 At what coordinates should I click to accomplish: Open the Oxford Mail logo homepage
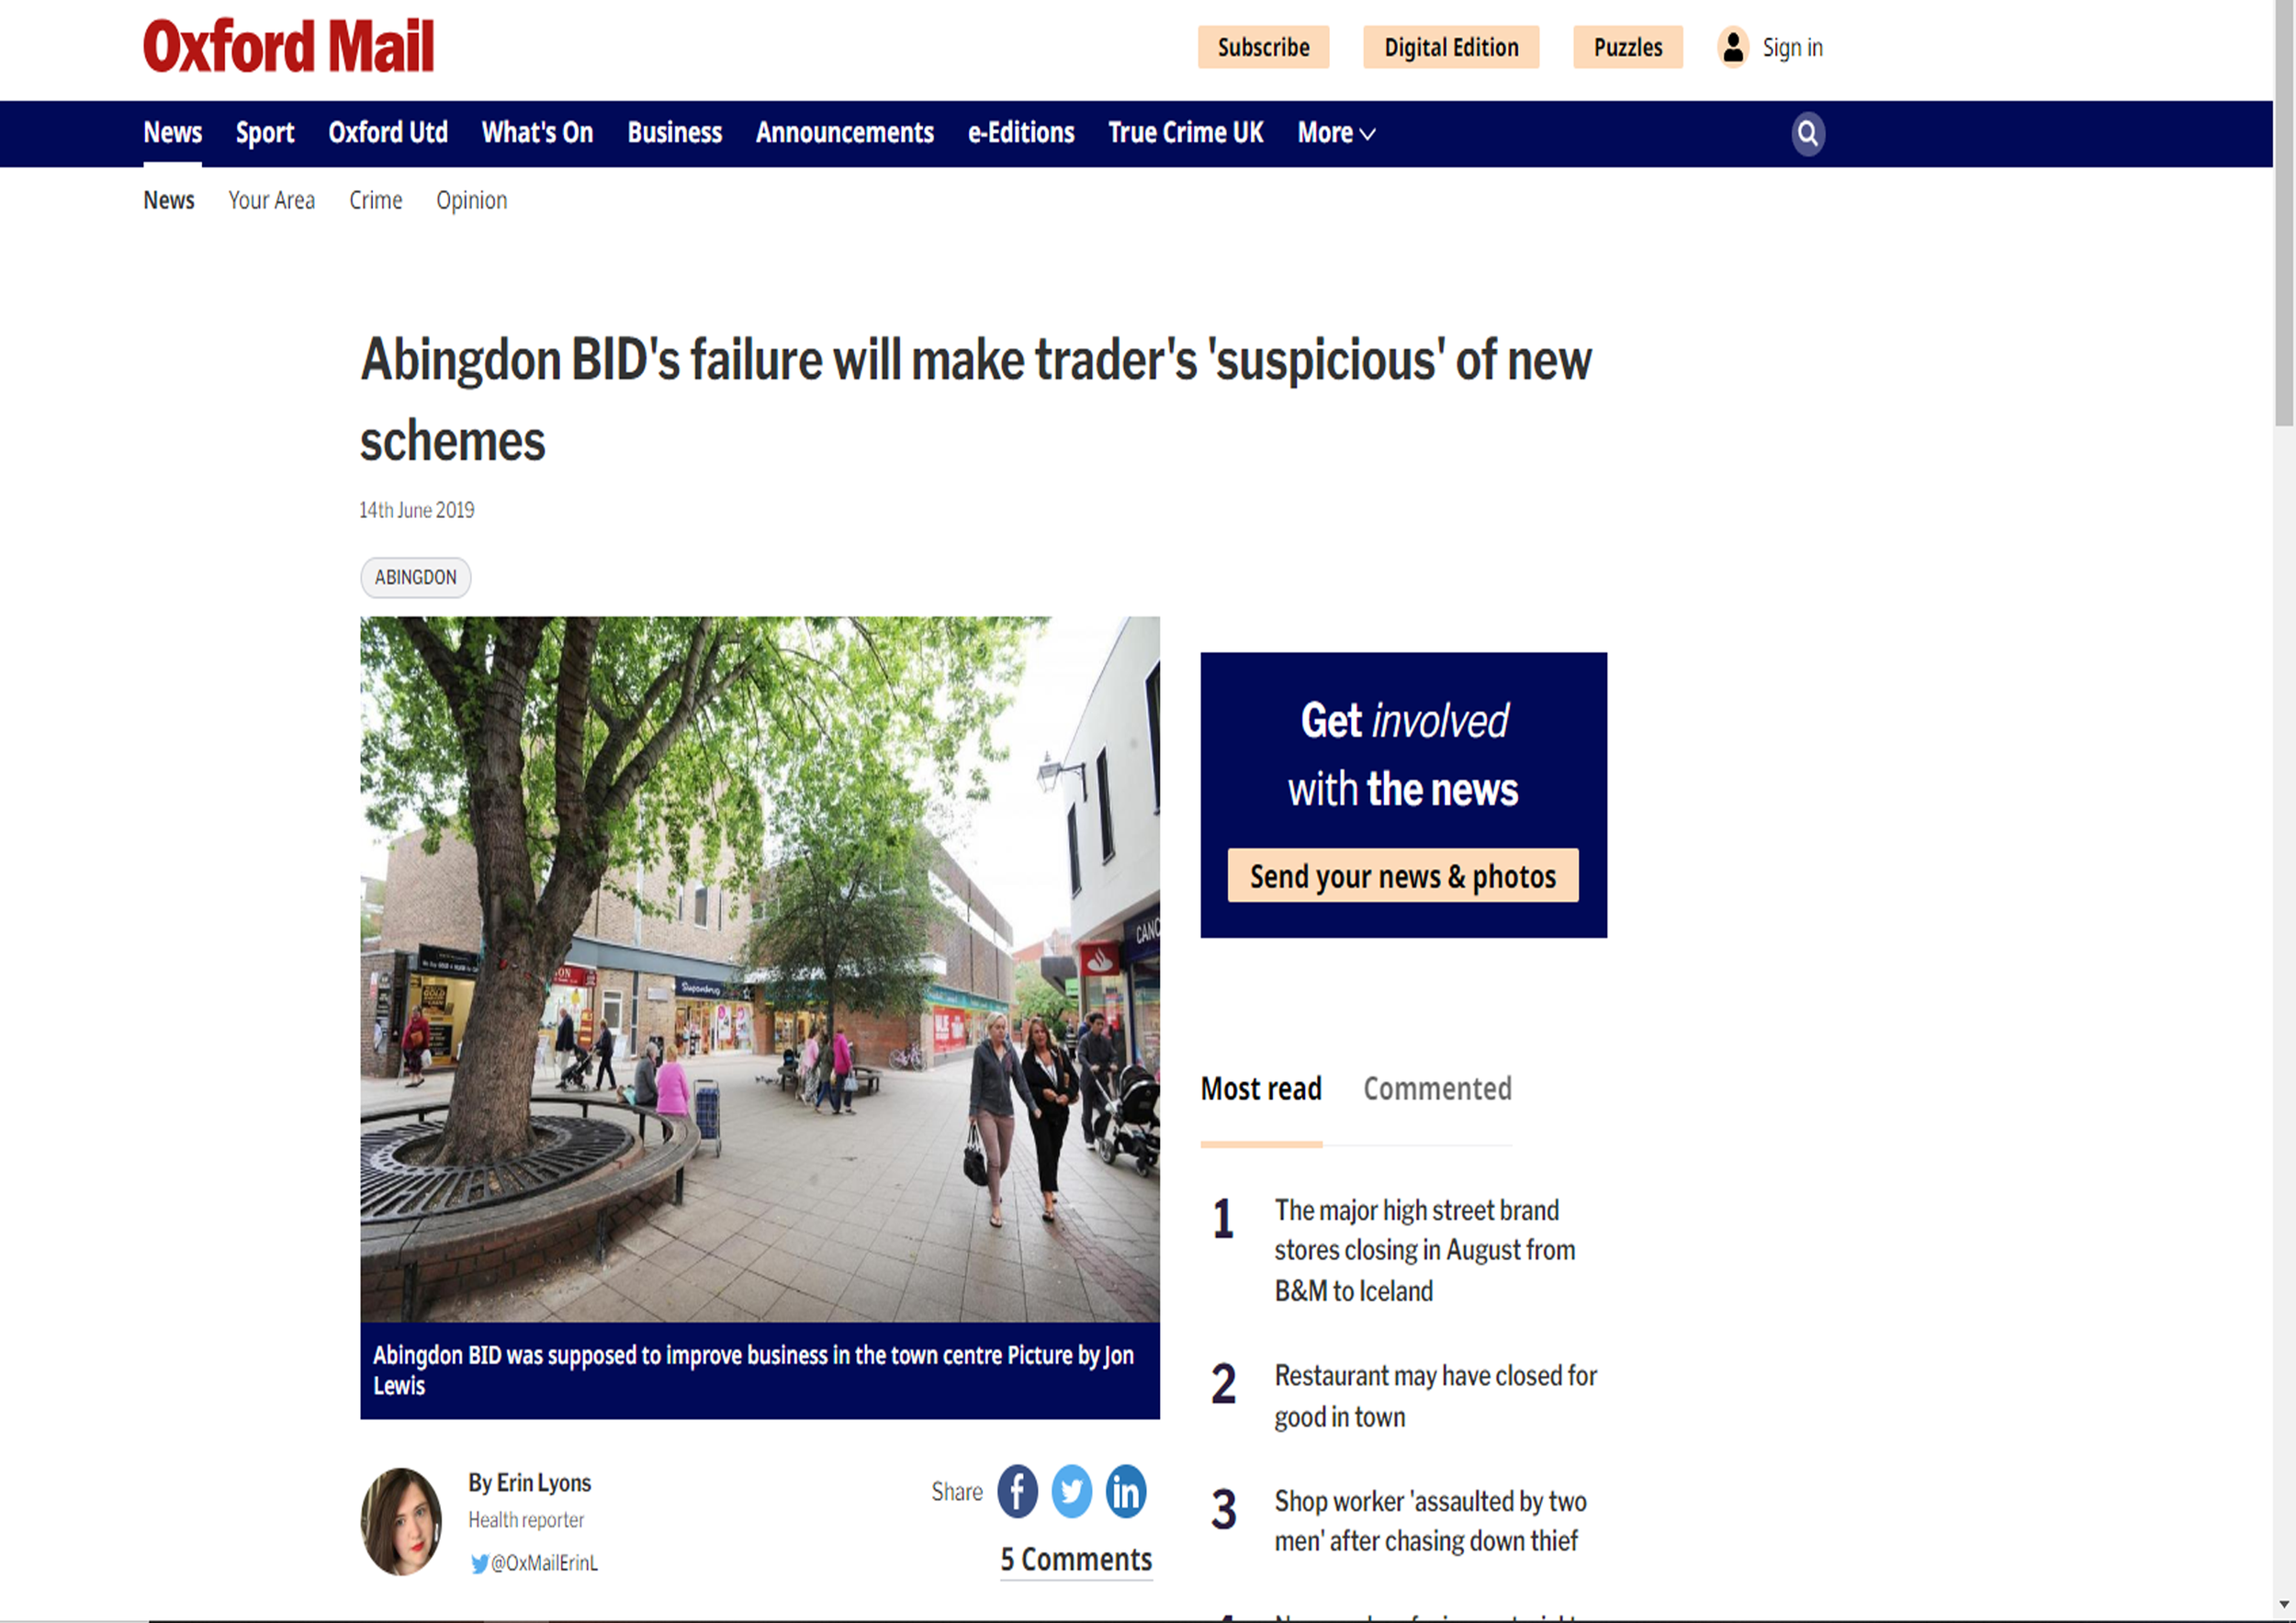[x=289, y=46]
